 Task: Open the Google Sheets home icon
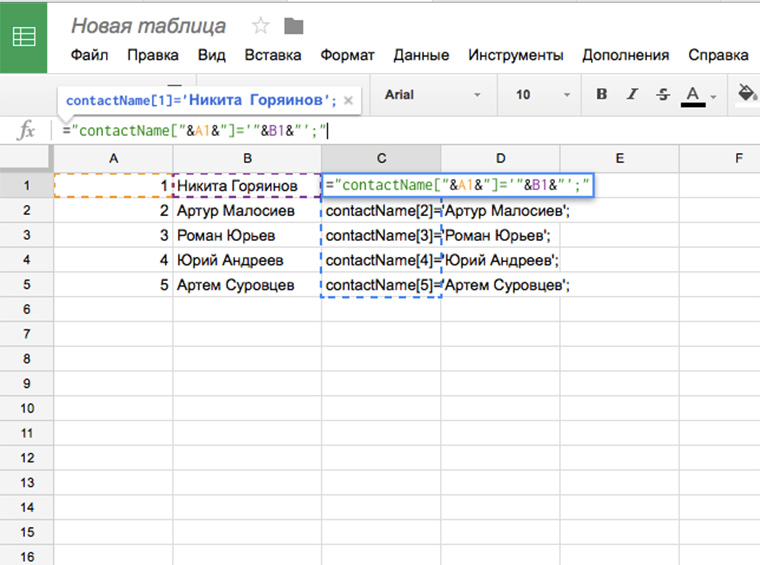click(x=23, y=37)
